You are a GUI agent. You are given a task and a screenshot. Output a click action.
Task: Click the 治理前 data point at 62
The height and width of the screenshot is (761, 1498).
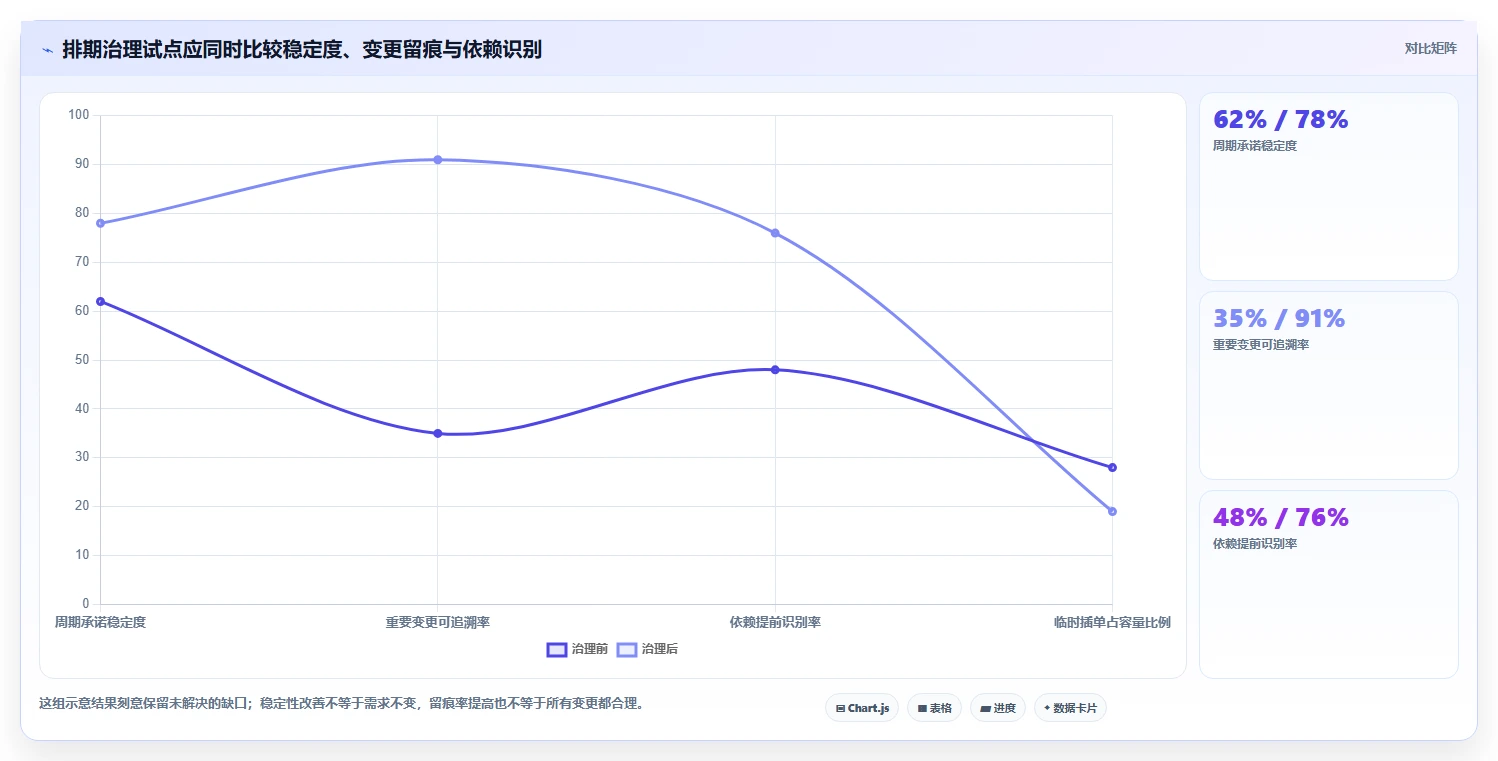[x=100, y=301]
